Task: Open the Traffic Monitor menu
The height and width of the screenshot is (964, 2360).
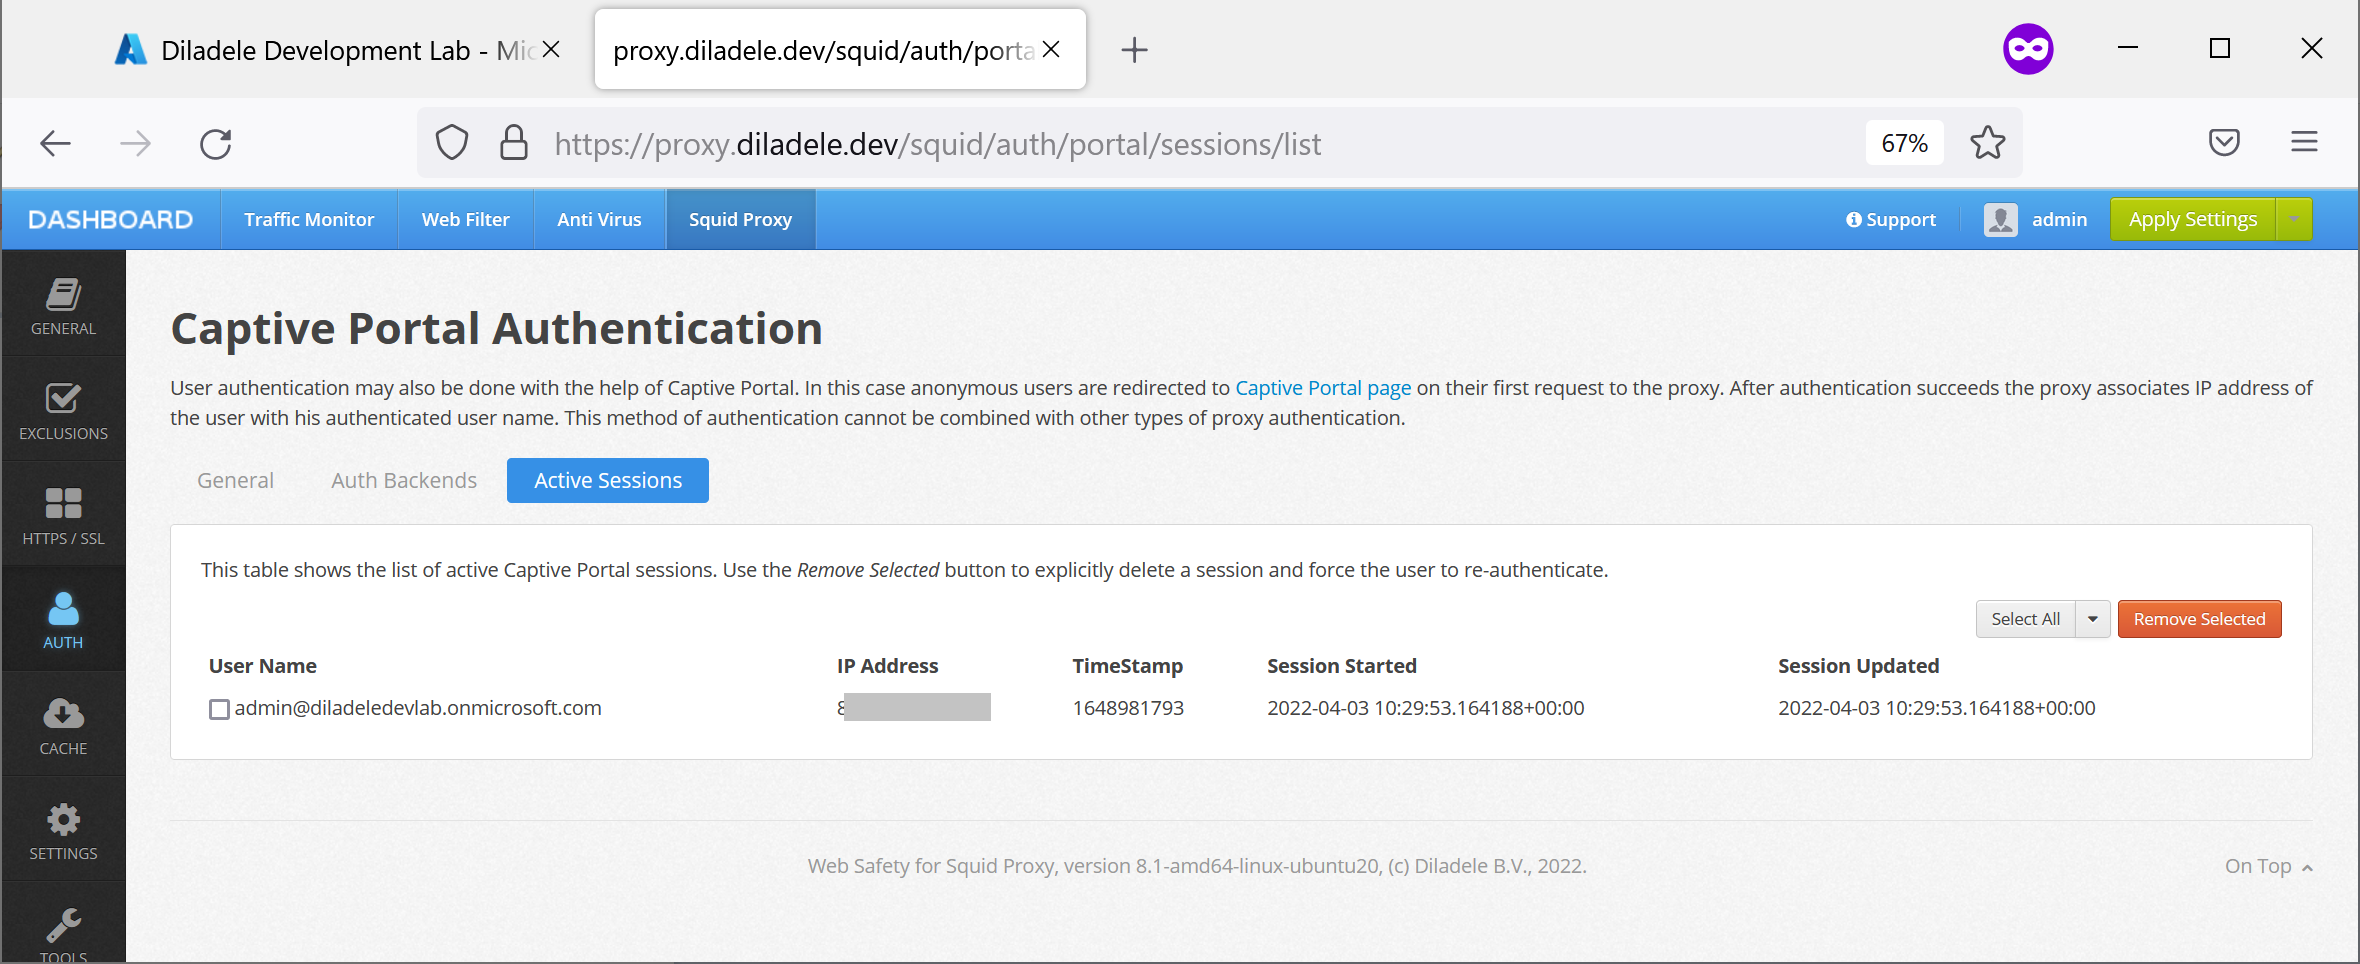Action: point(309,219)
